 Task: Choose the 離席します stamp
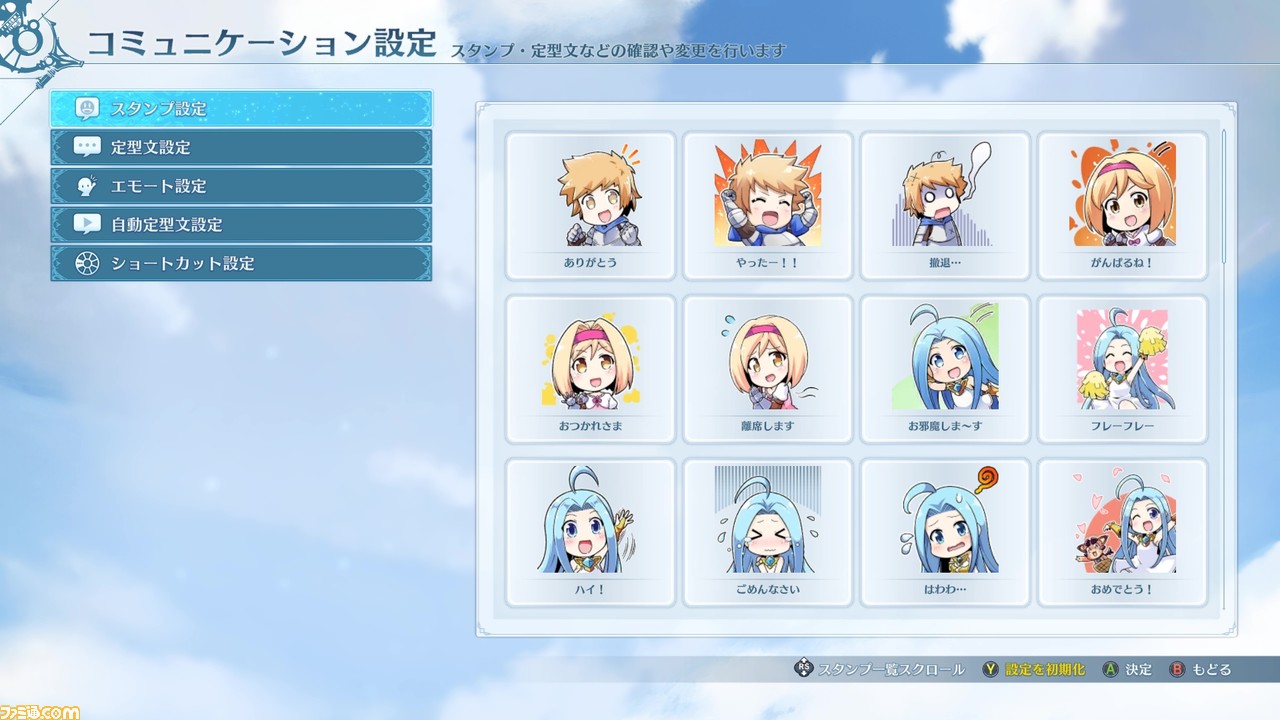tap(768, 369)
